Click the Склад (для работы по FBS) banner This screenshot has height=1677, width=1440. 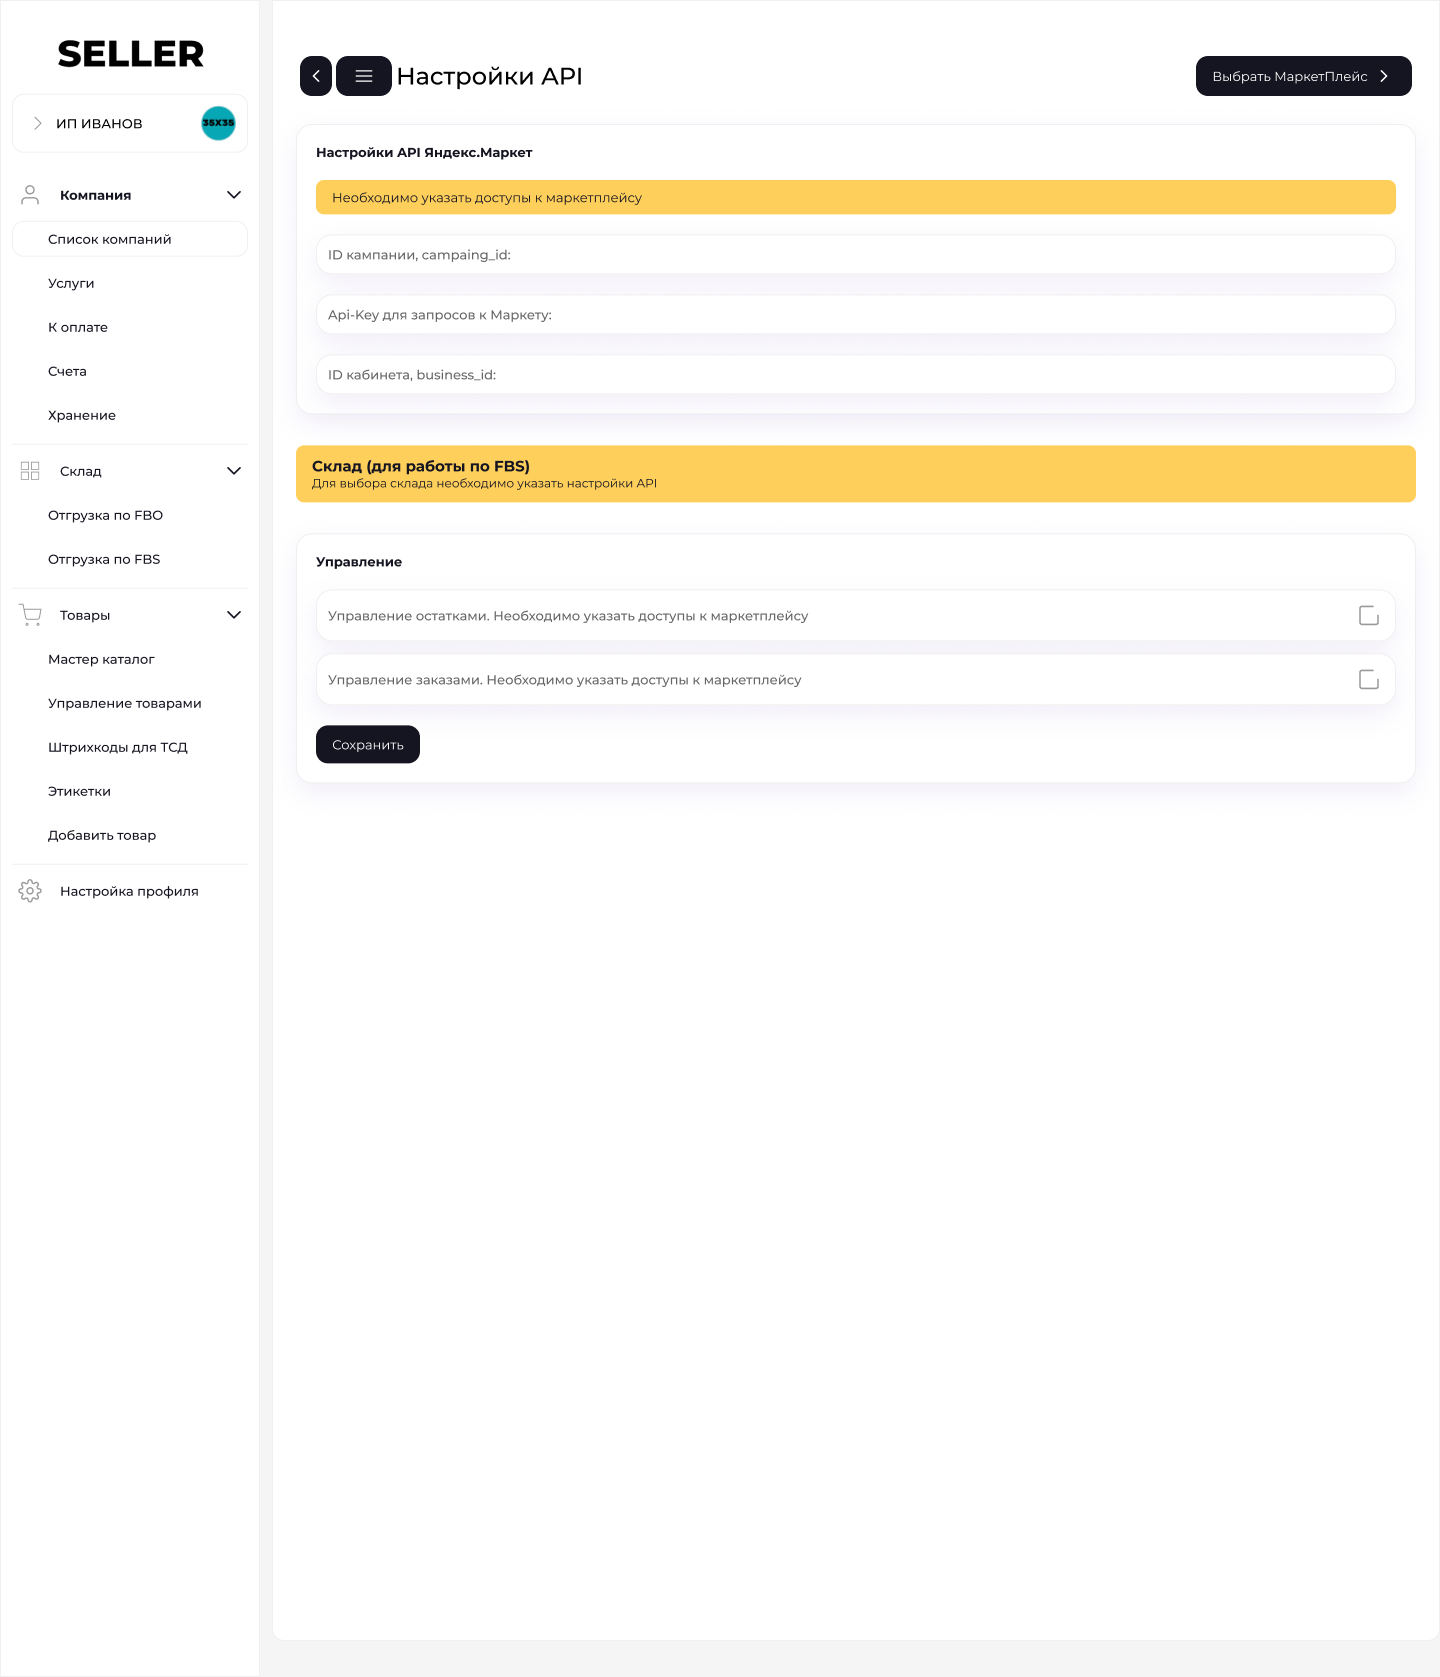[856, 474]
